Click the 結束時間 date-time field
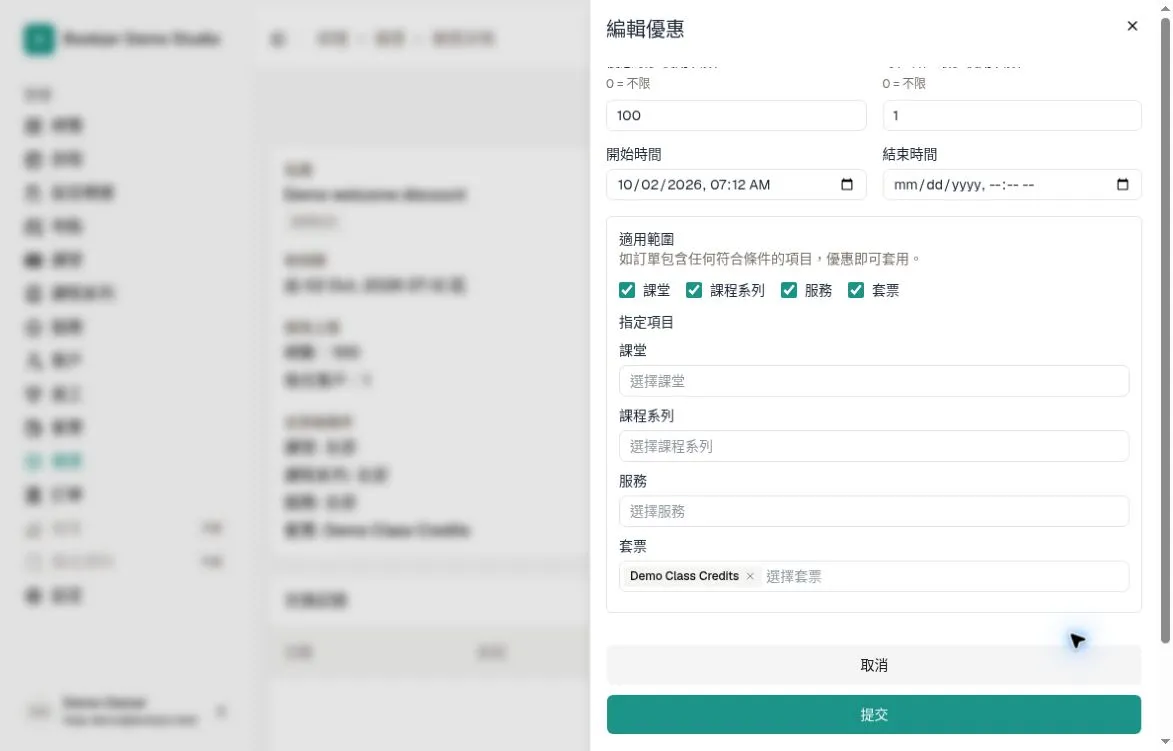The image size is (1173, 751). coord(1011,185)
